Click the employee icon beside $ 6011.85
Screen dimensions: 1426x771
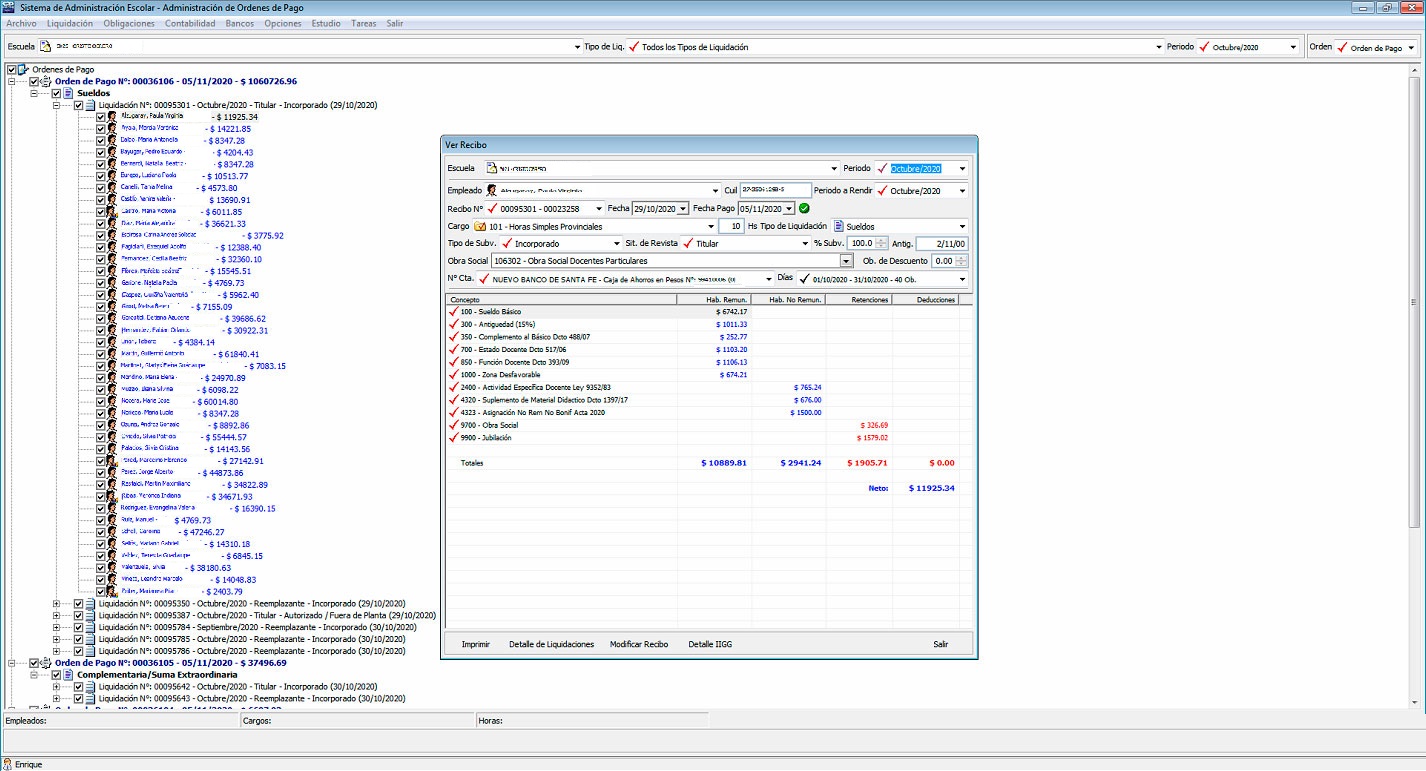pyautogui.click(x=112, y=212)
